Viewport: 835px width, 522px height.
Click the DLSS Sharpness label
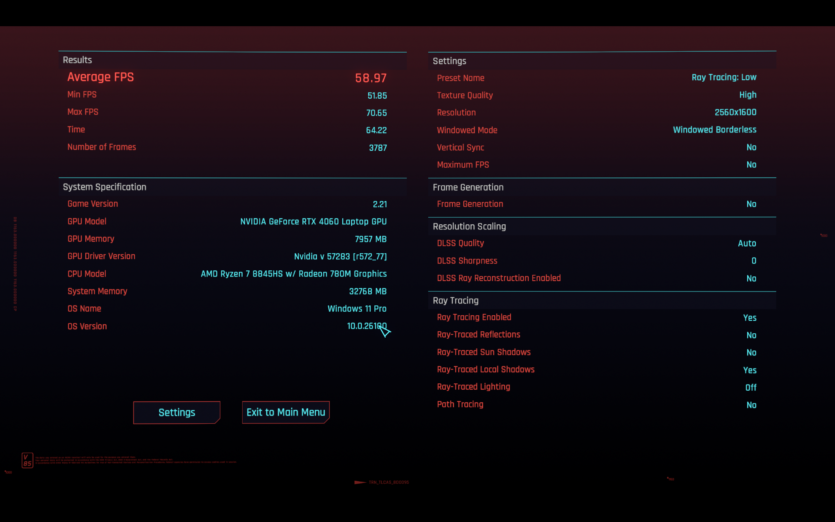(x=467, y=261)
